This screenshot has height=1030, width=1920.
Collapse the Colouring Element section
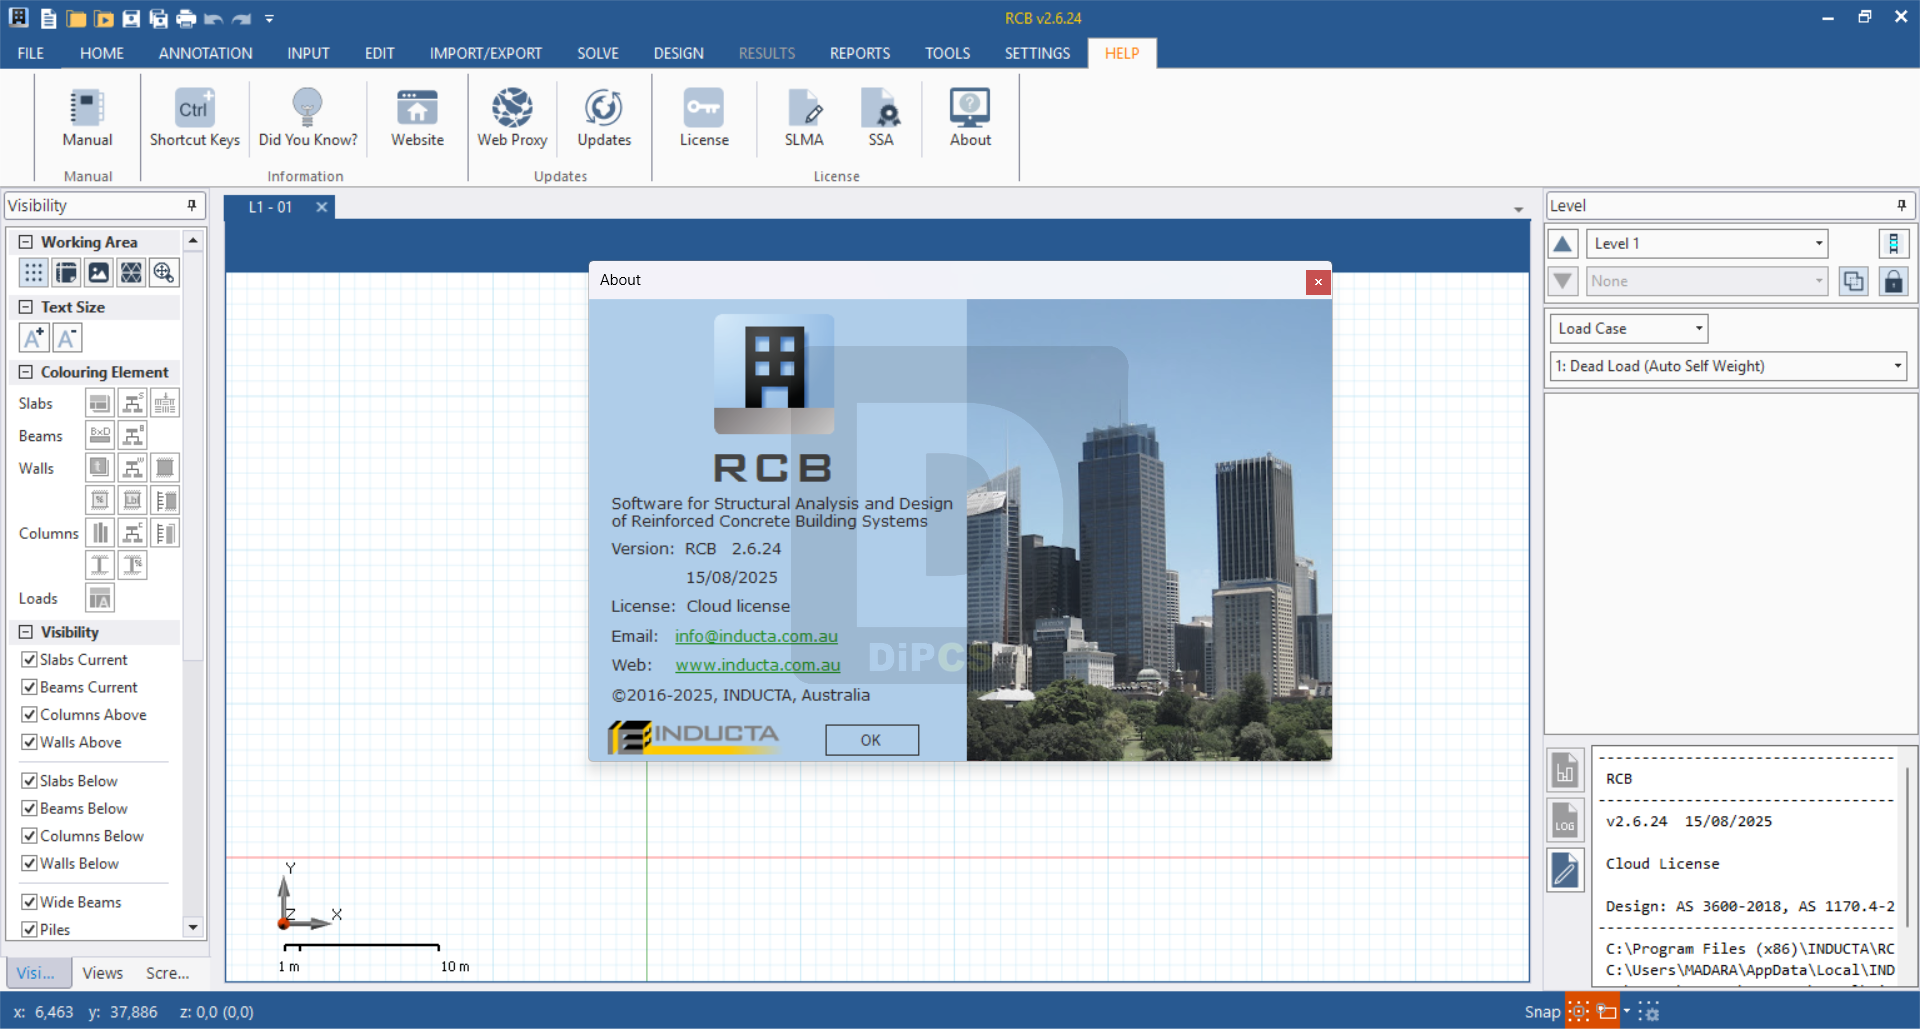(x=26, y=372)
